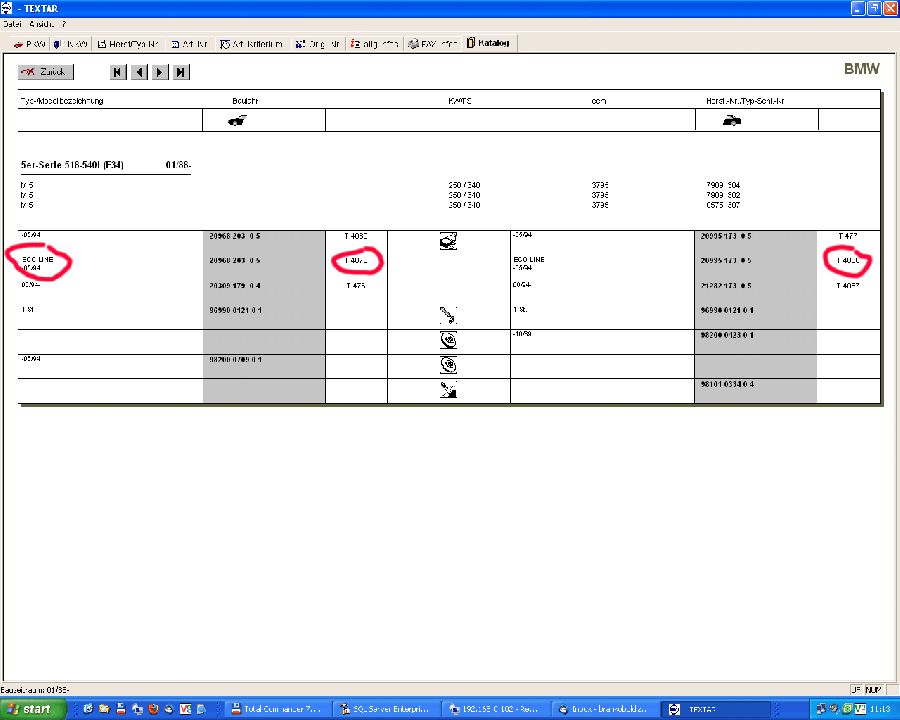Open the PKW tab

click(29, 44)
